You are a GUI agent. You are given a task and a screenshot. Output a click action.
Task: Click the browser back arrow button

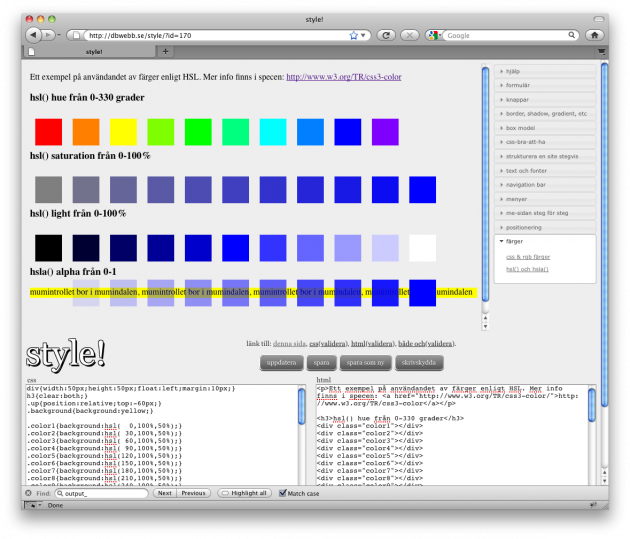[x=33, y=35]
